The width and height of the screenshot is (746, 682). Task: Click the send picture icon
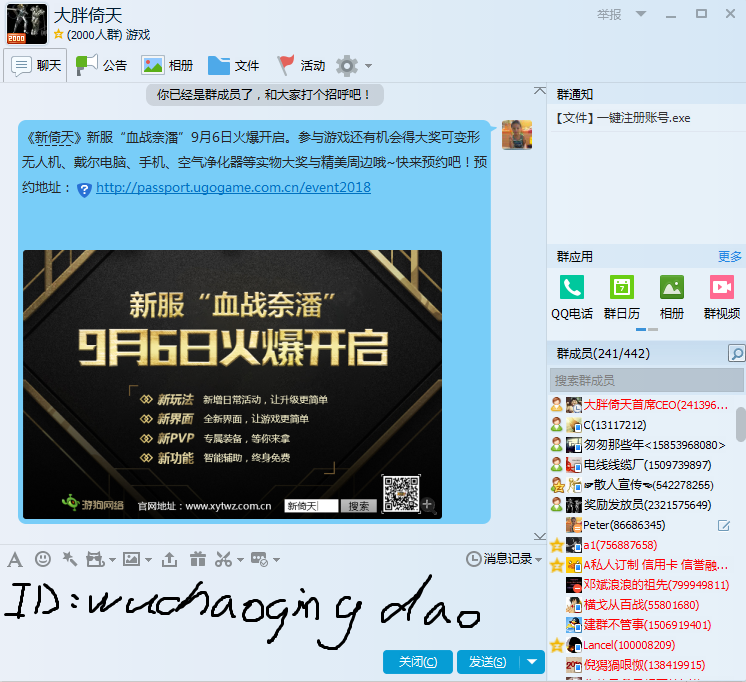tap(131, 559)
